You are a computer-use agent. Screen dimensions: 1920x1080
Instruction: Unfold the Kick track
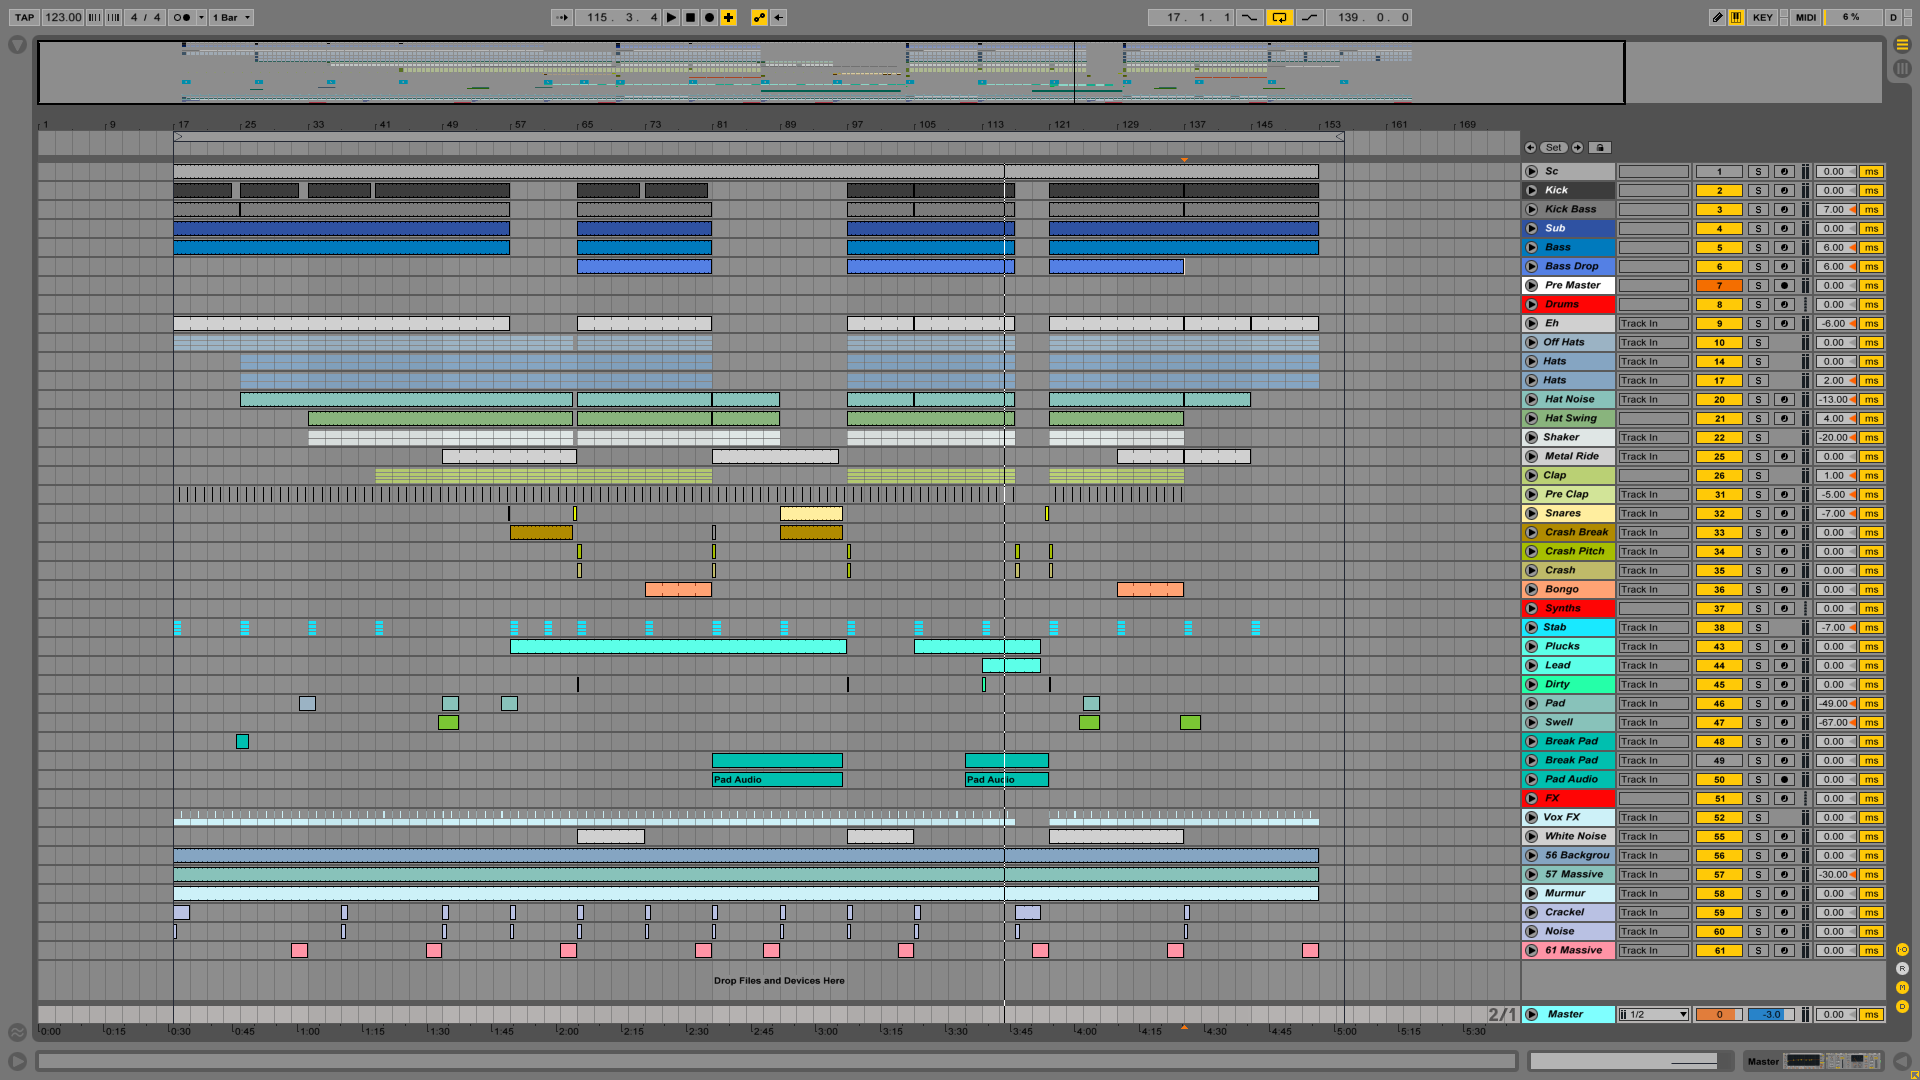(x=1531, y=190)
